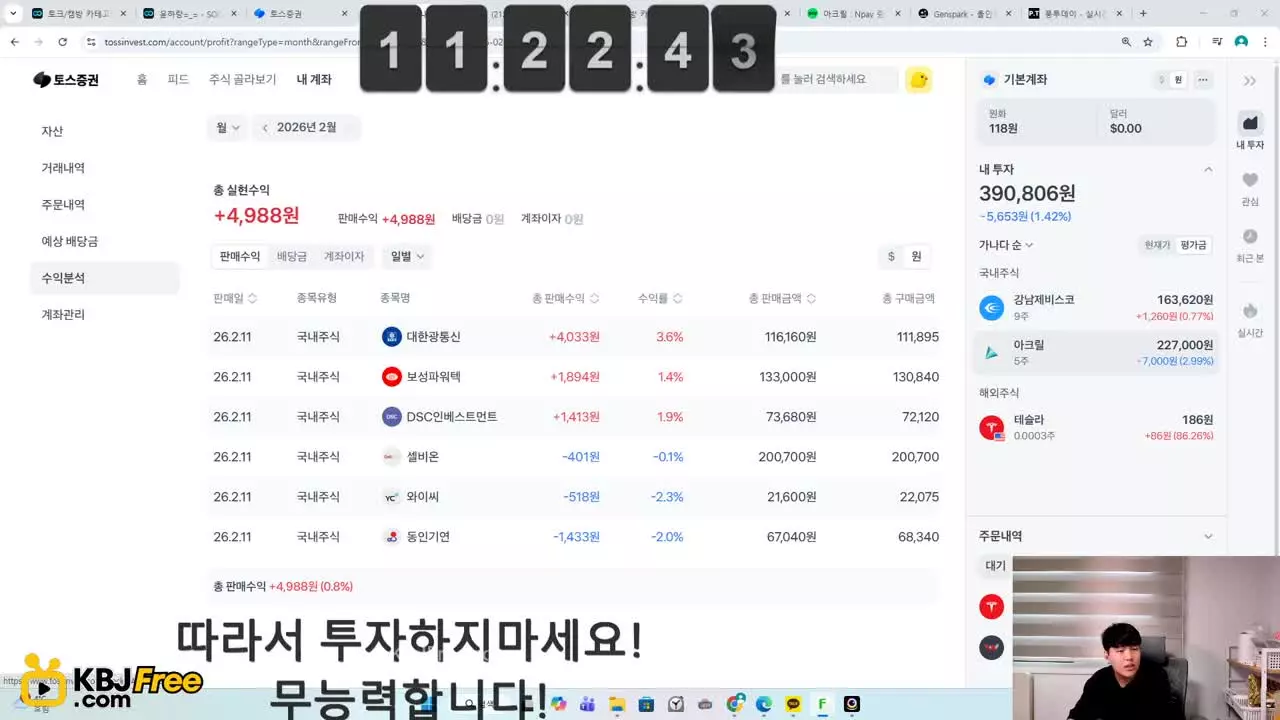
Task: Click the 셀비온 stock name
Action: (422, 457)
